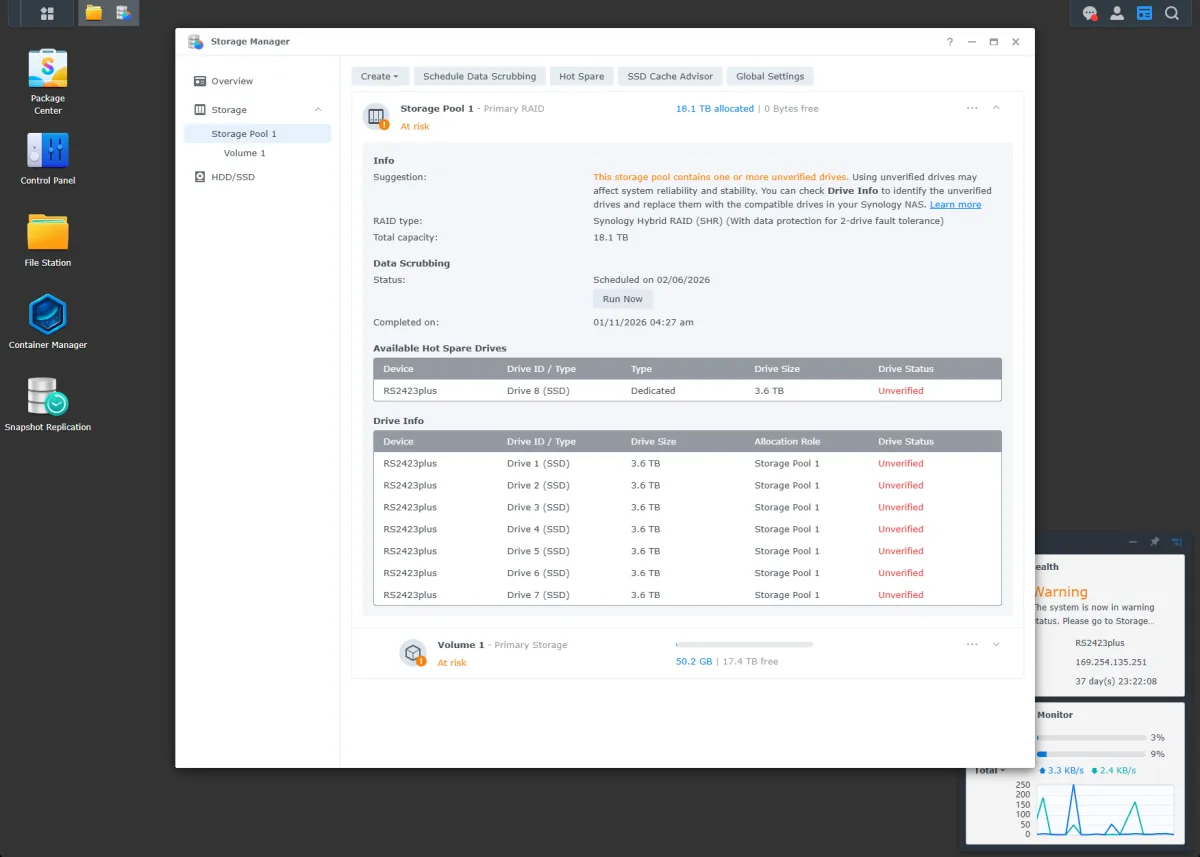Image resolution: width=1200 pixels, height=857 pixels.
Task: Open the desktop search magnifier
Action: [x=1171, y=13]
